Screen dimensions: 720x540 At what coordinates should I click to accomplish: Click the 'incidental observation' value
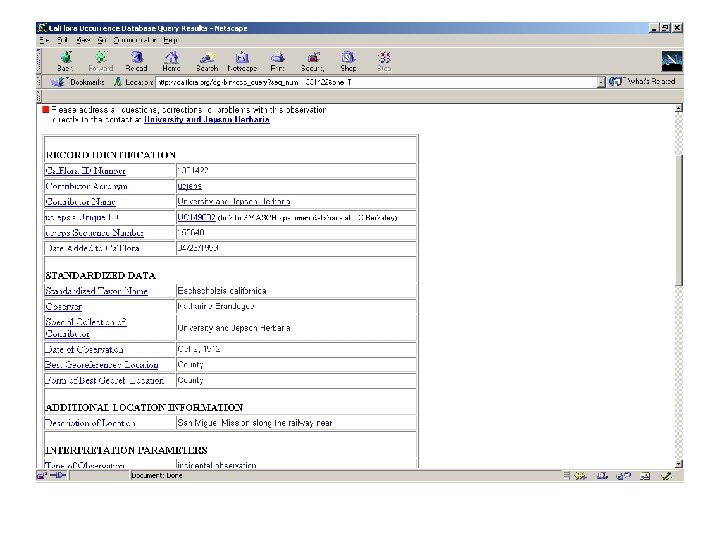pyautogui.click(x=216, y=465)
